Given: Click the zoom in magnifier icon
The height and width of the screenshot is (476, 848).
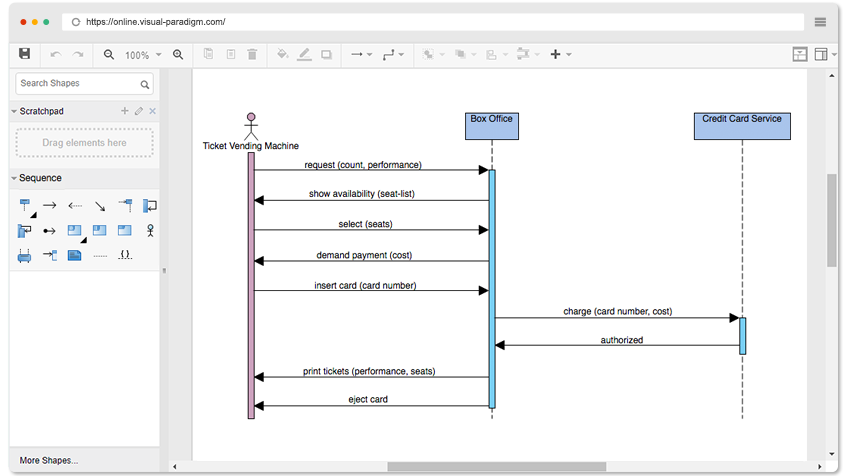Looking at the screenshot, I should tap(178, 54).
